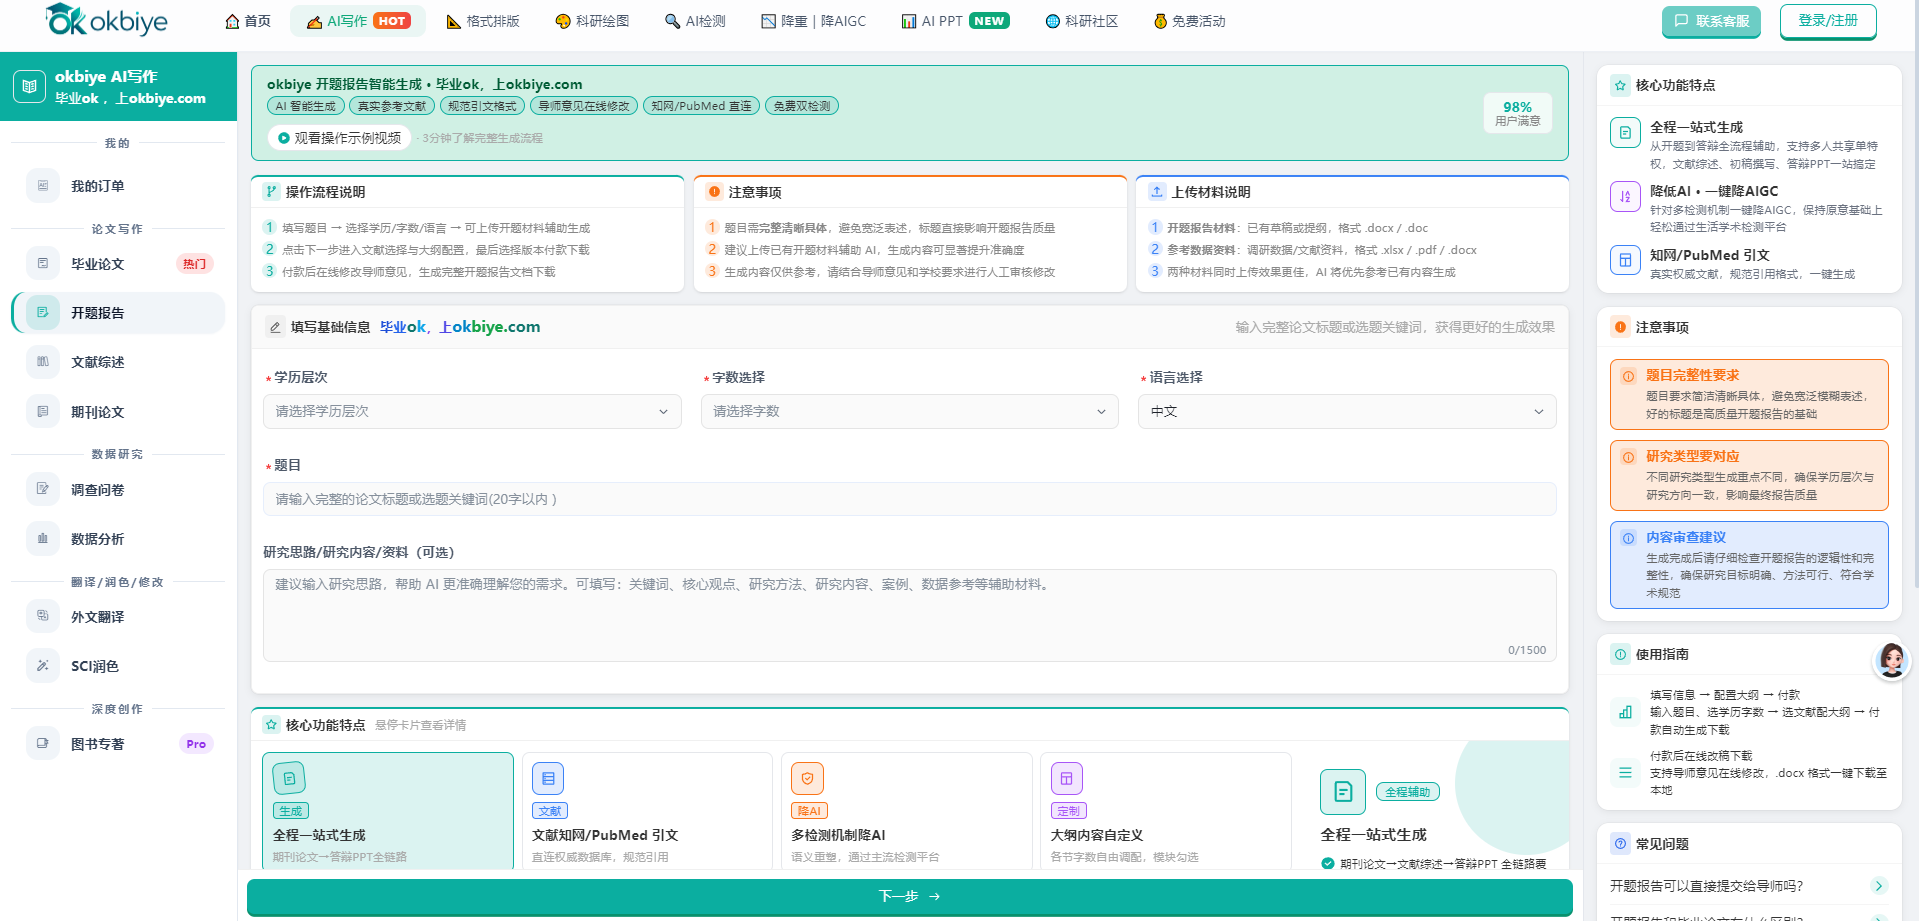This screenshot has width=1919, height=921.
Task: Click the 常见问题 question mark icon
Action: (x=1621, y=844)
